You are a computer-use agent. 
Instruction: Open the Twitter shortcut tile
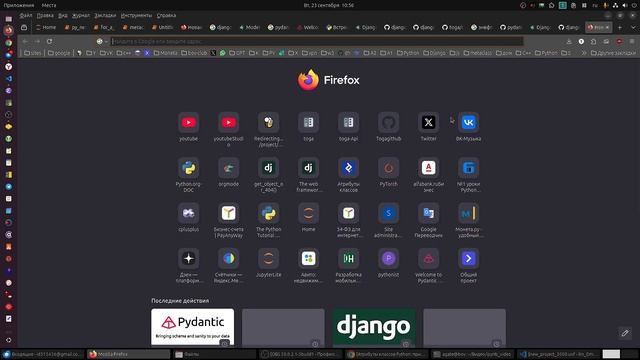429,122
